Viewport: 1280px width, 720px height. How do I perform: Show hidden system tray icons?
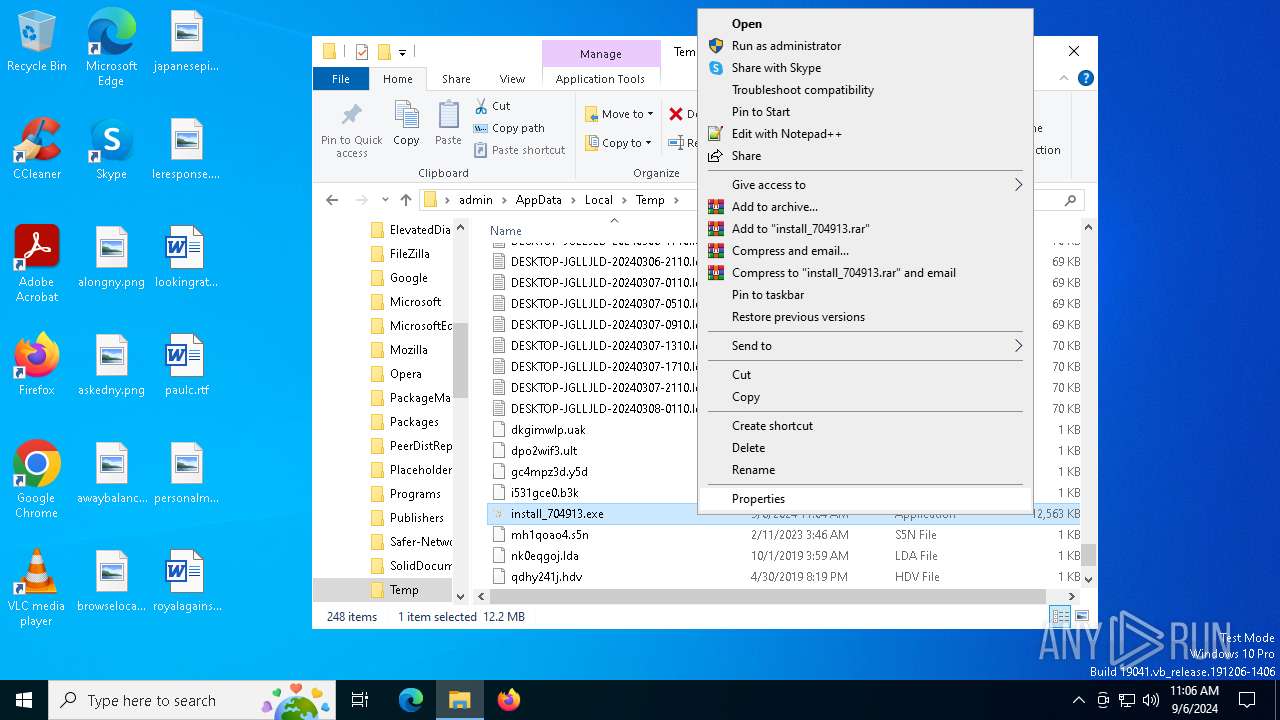pos(1078,700)
